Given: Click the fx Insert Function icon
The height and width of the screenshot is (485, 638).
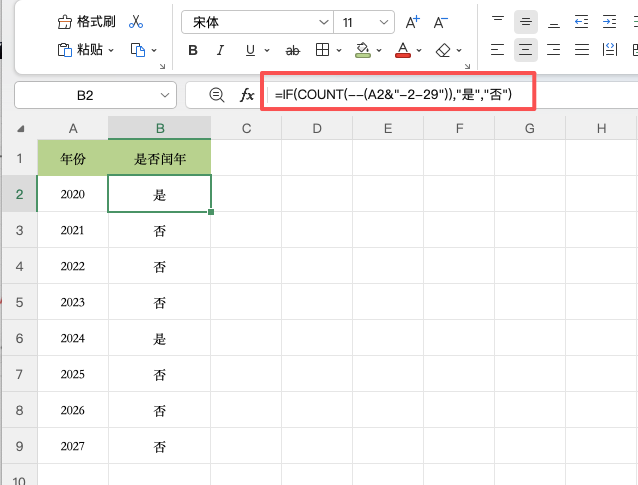Looking at the screenshot, I should point(247,95).
